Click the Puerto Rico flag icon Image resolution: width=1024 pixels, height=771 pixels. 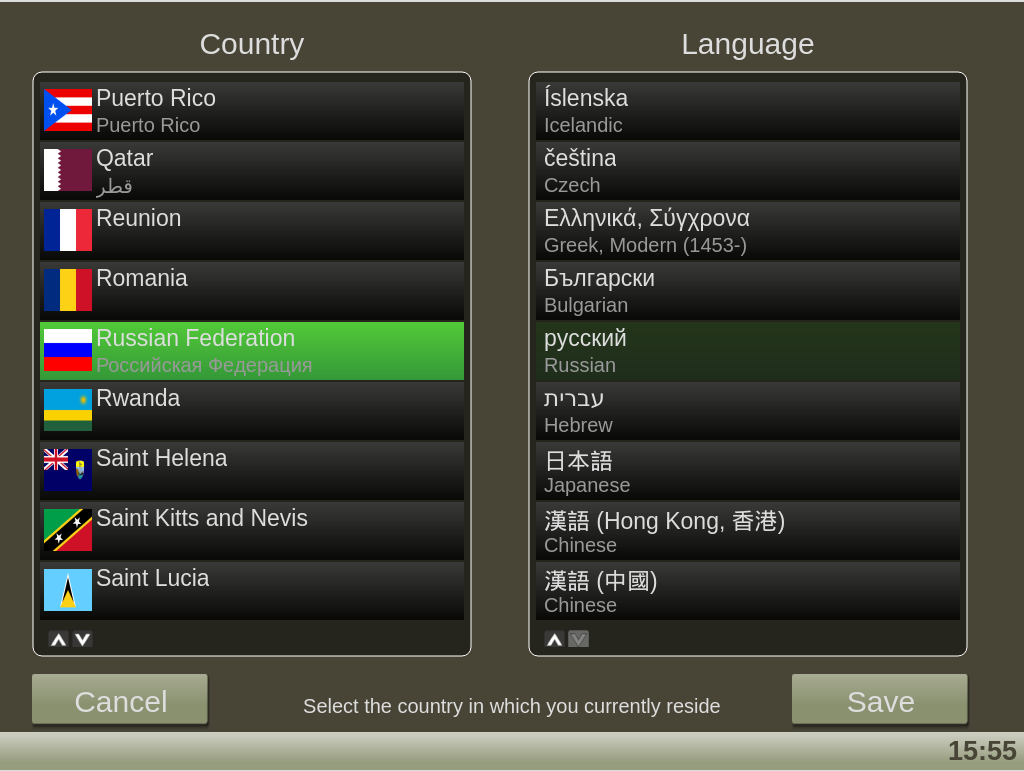[x=68, y=110]
